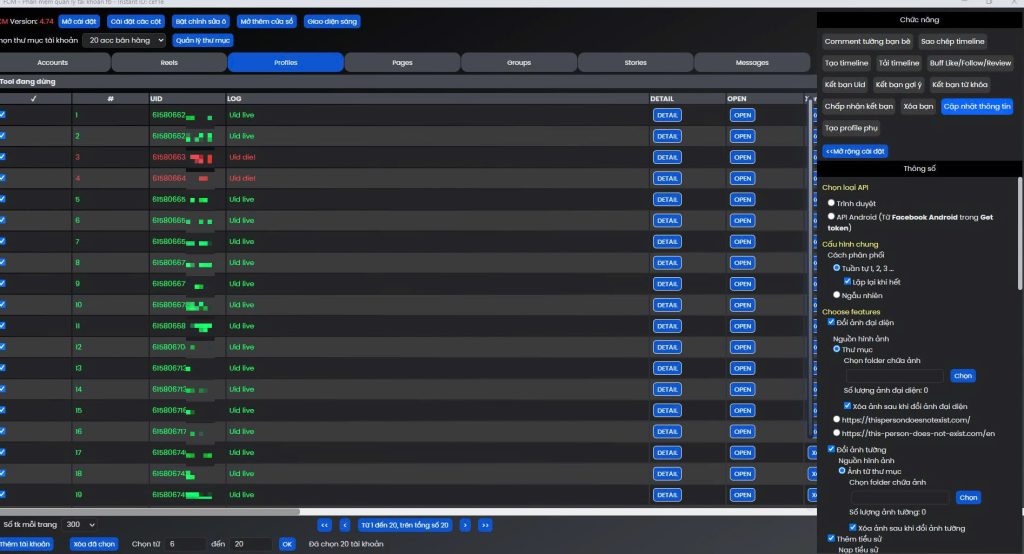Uncheck the checkbox for account row 5
This screenshot has height=554, width=1024.
3,199
